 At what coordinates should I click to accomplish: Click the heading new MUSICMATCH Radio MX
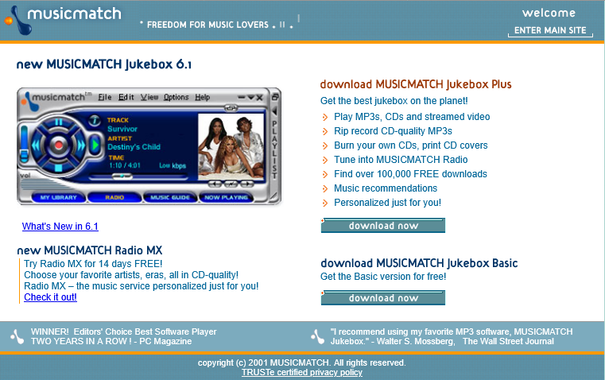click(x=90, y=250)
